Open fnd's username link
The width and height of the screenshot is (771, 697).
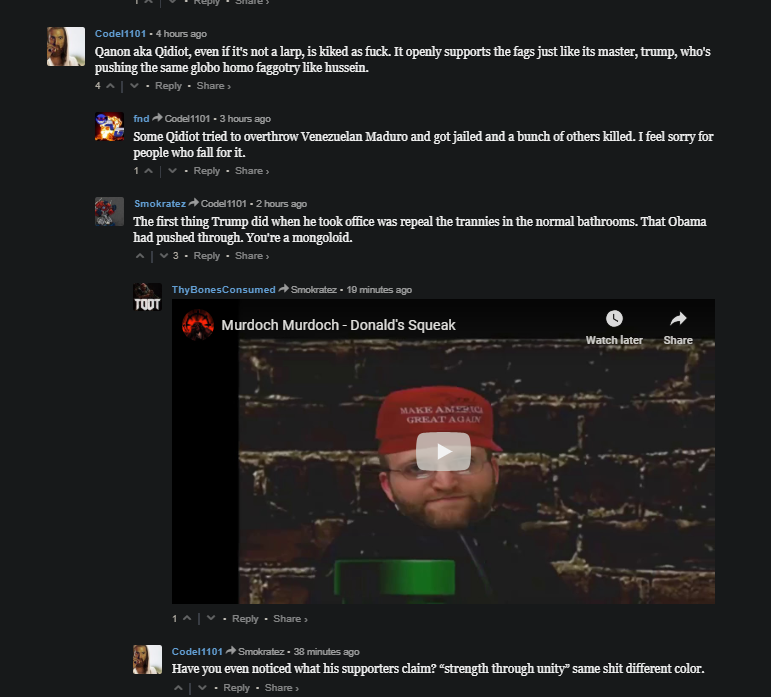[x=141, y=118]
